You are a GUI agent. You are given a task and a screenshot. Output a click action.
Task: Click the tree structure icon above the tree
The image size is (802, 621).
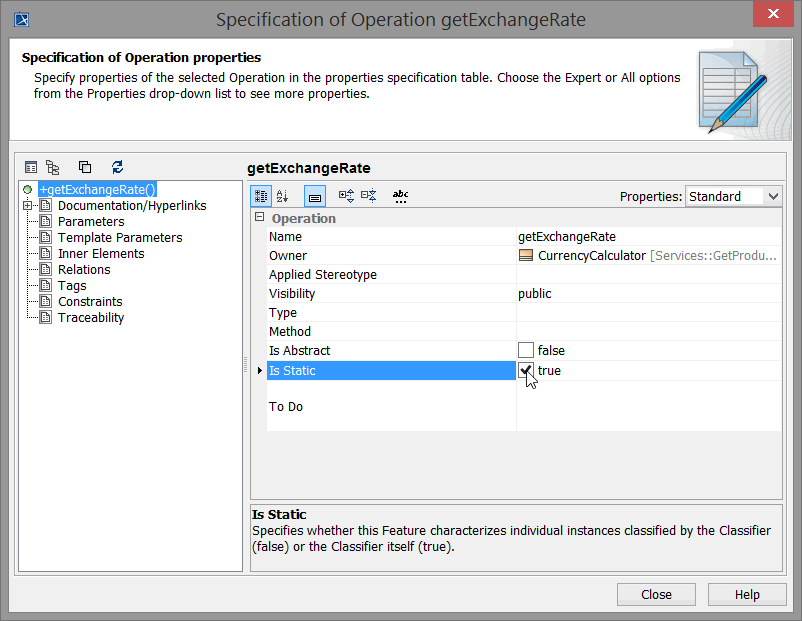click(x=53, y=167)
